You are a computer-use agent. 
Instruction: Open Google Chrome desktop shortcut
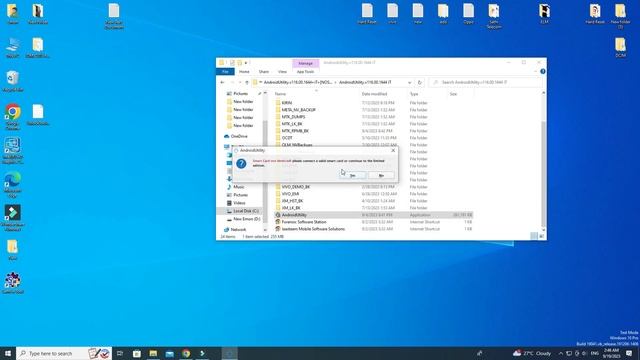tap(13, 116)
